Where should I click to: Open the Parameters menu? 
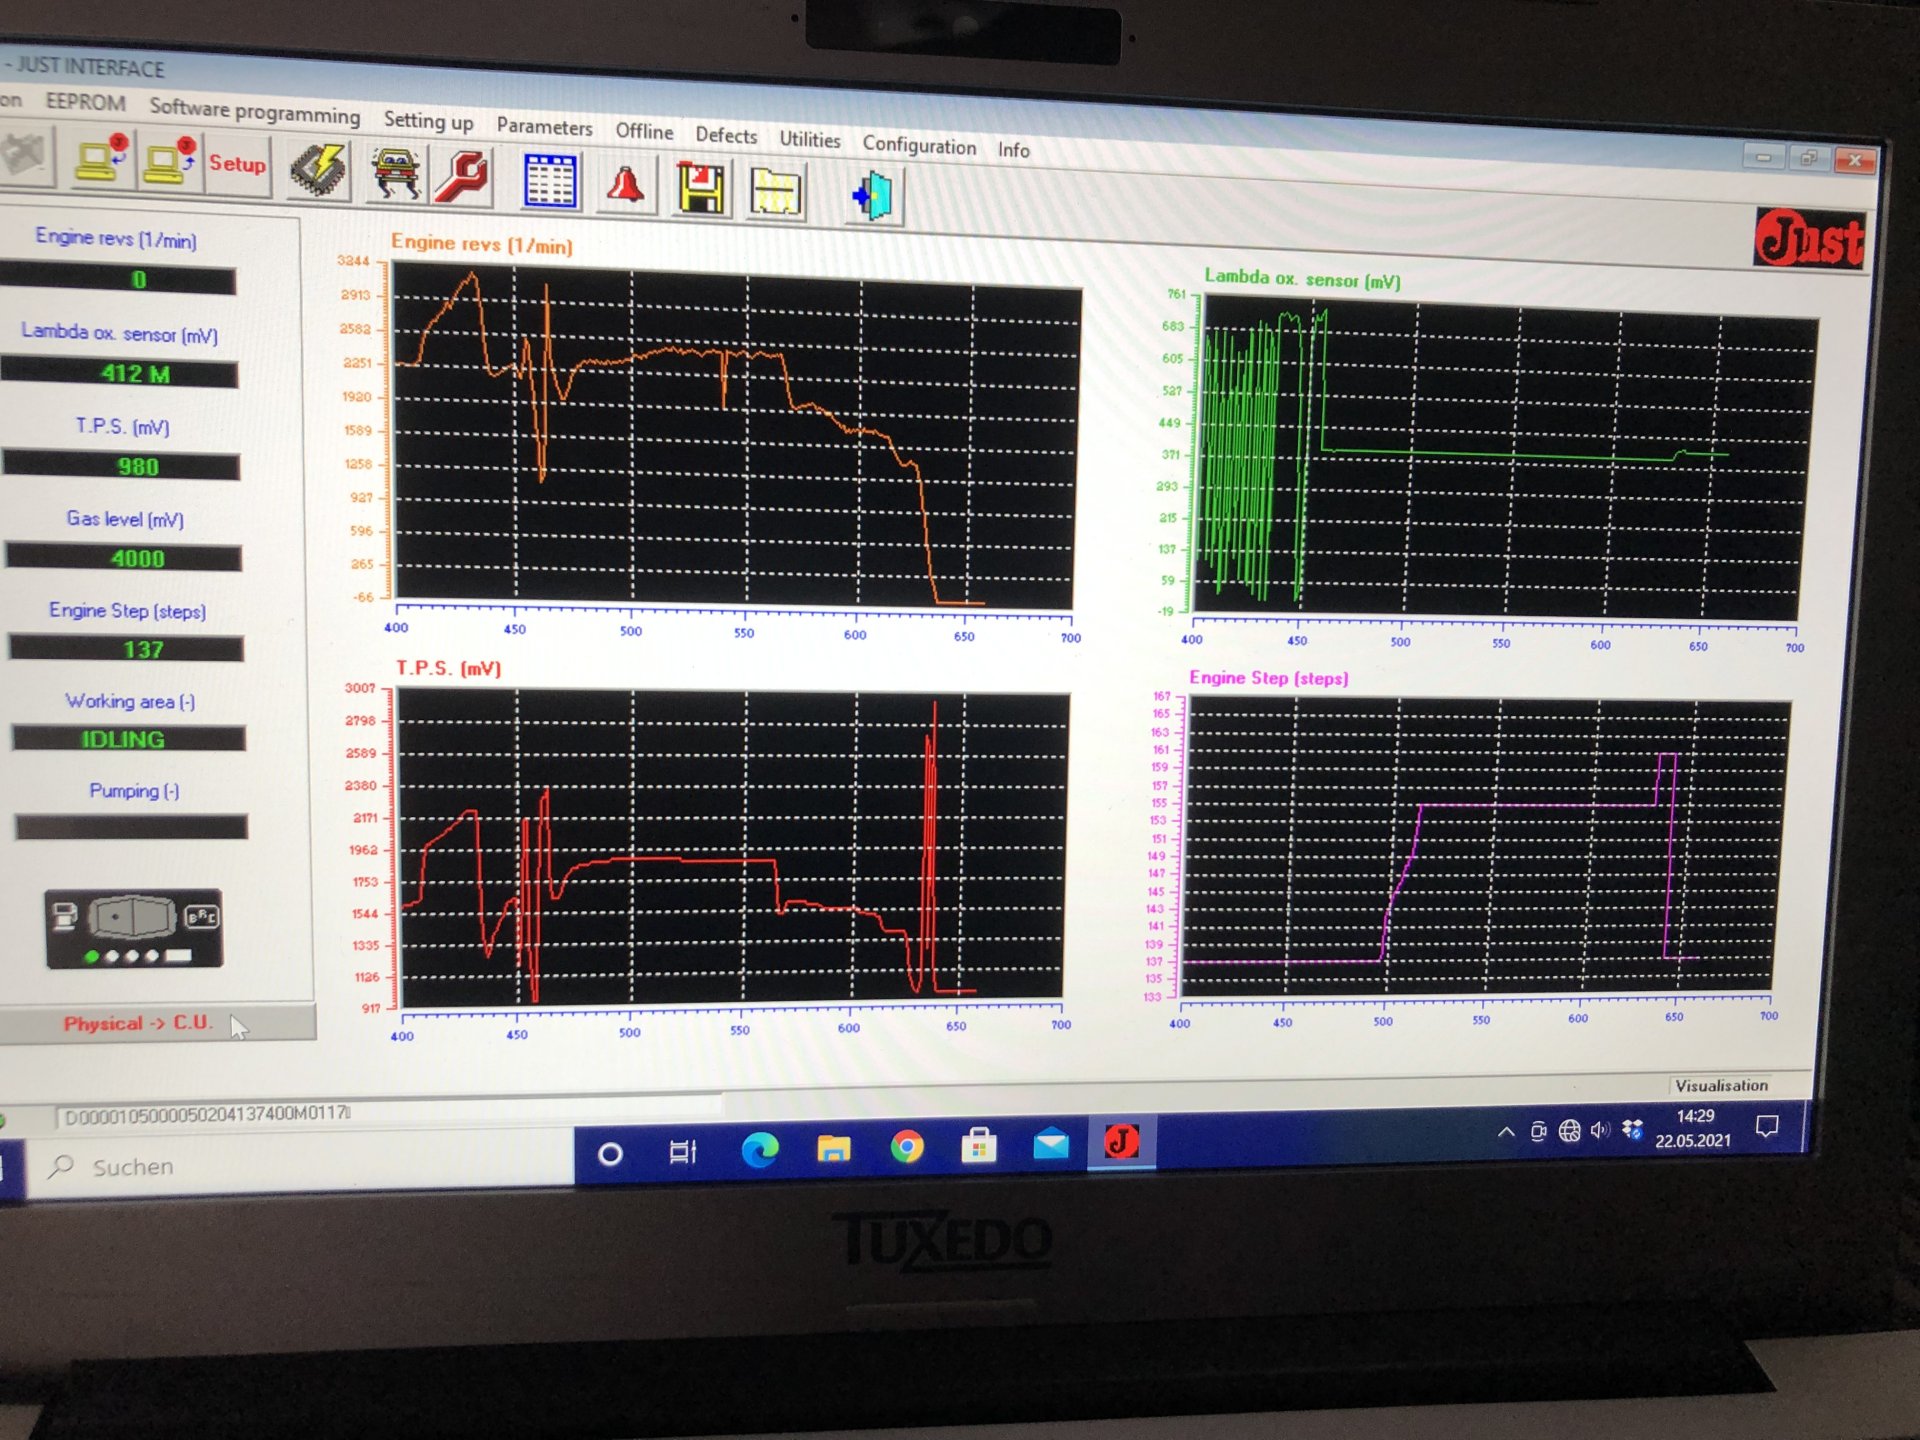[x=544, y=127]
